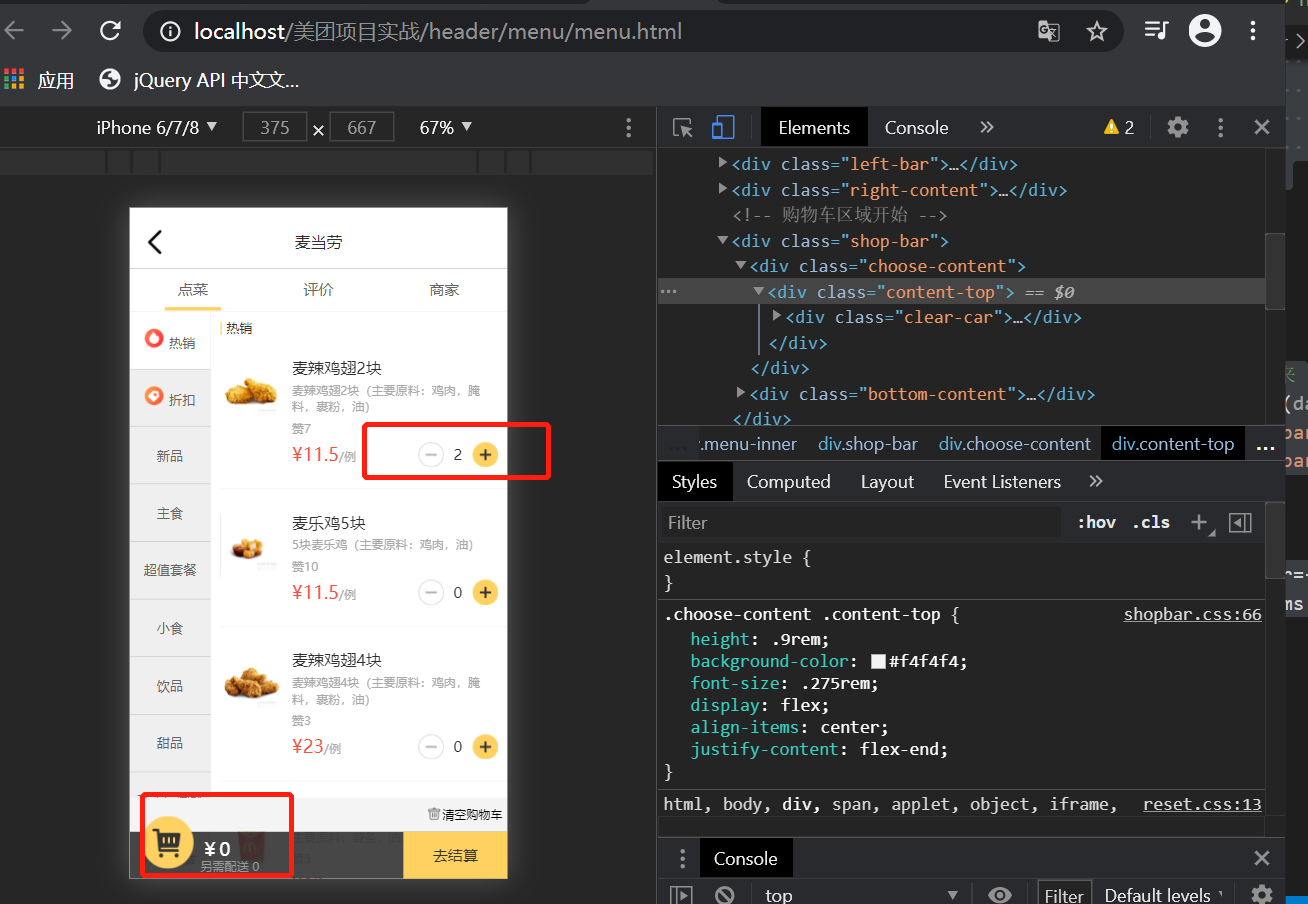Open the 应用 apps shortcut

click(x=40, y=80)
